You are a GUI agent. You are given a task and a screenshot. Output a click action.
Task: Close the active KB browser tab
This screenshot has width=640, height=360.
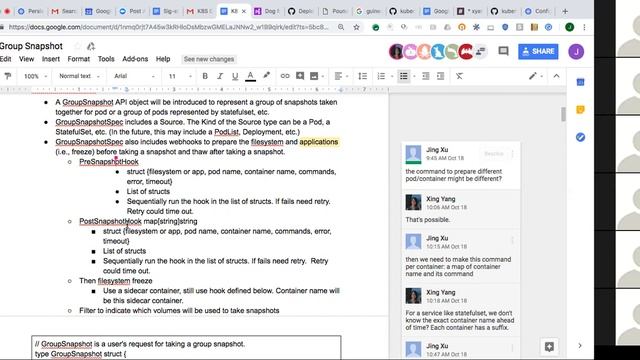pos(244,11)
